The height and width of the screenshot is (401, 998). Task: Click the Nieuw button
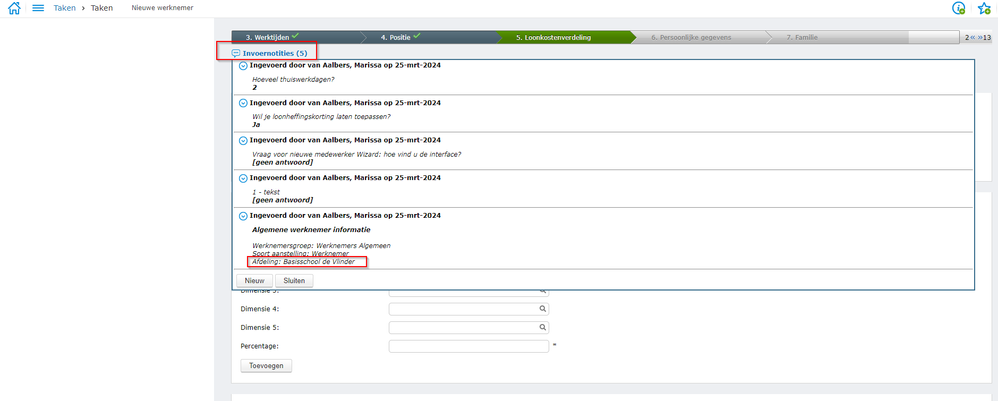click(x=255, y=280)
